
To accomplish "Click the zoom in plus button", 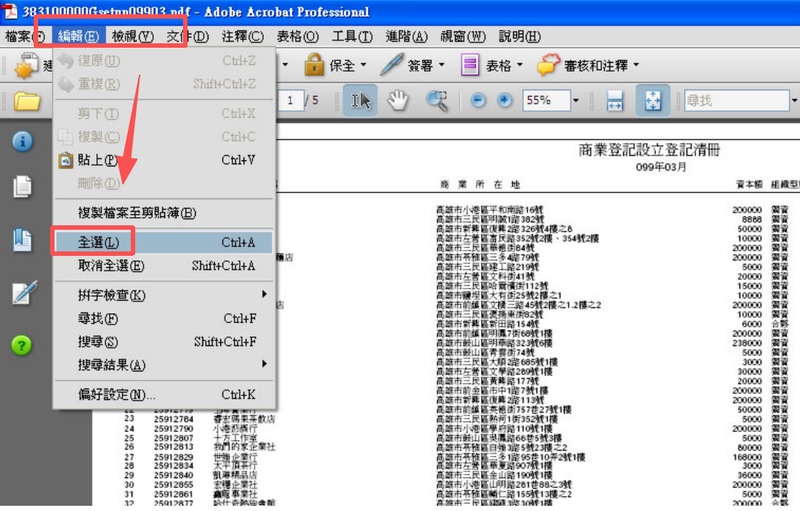I will click(504, 100).
